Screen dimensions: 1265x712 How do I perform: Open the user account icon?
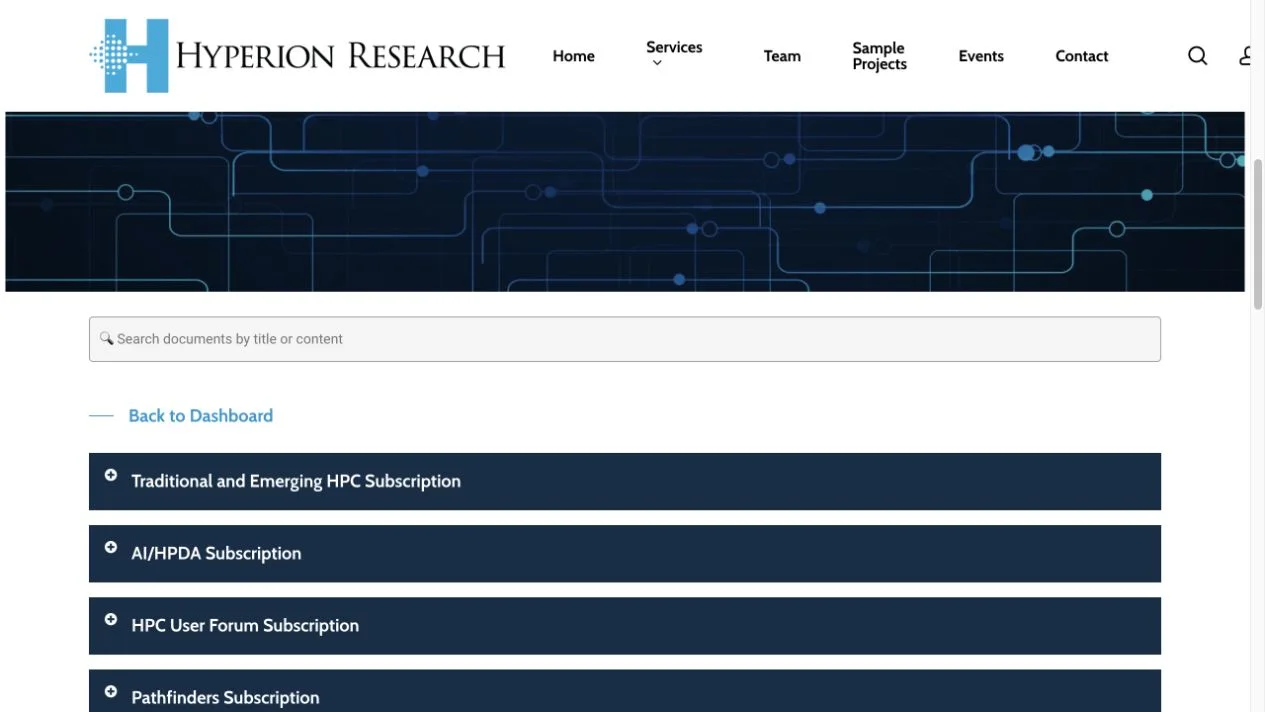tap(1245, 56)
